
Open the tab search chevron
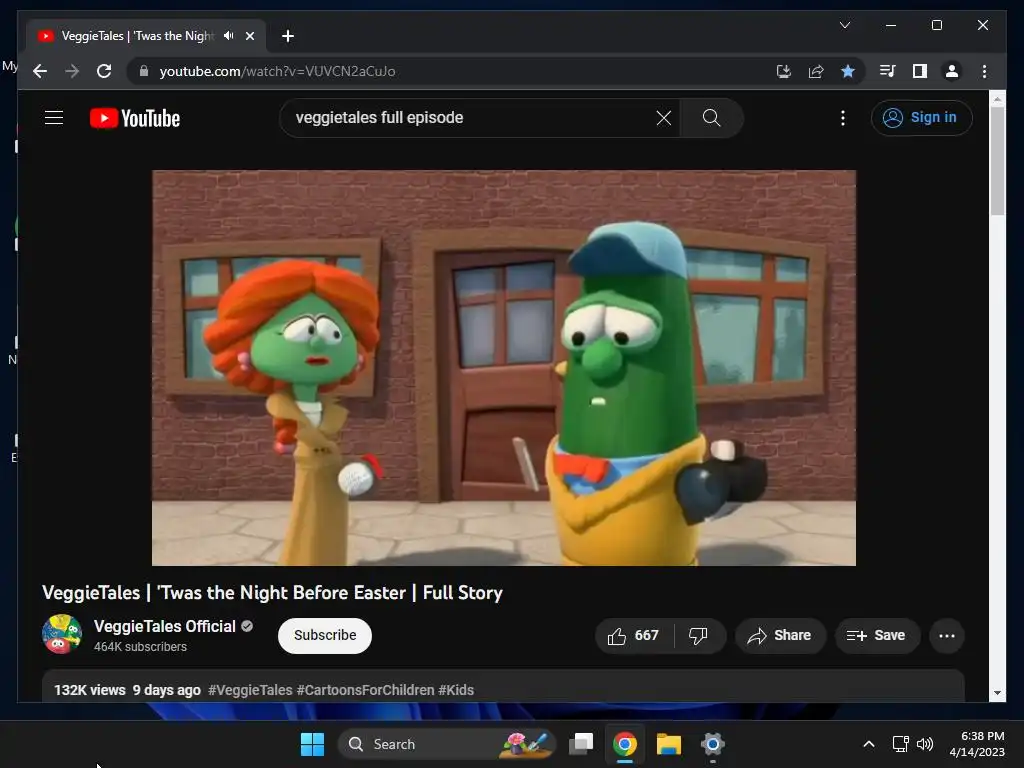844,25
